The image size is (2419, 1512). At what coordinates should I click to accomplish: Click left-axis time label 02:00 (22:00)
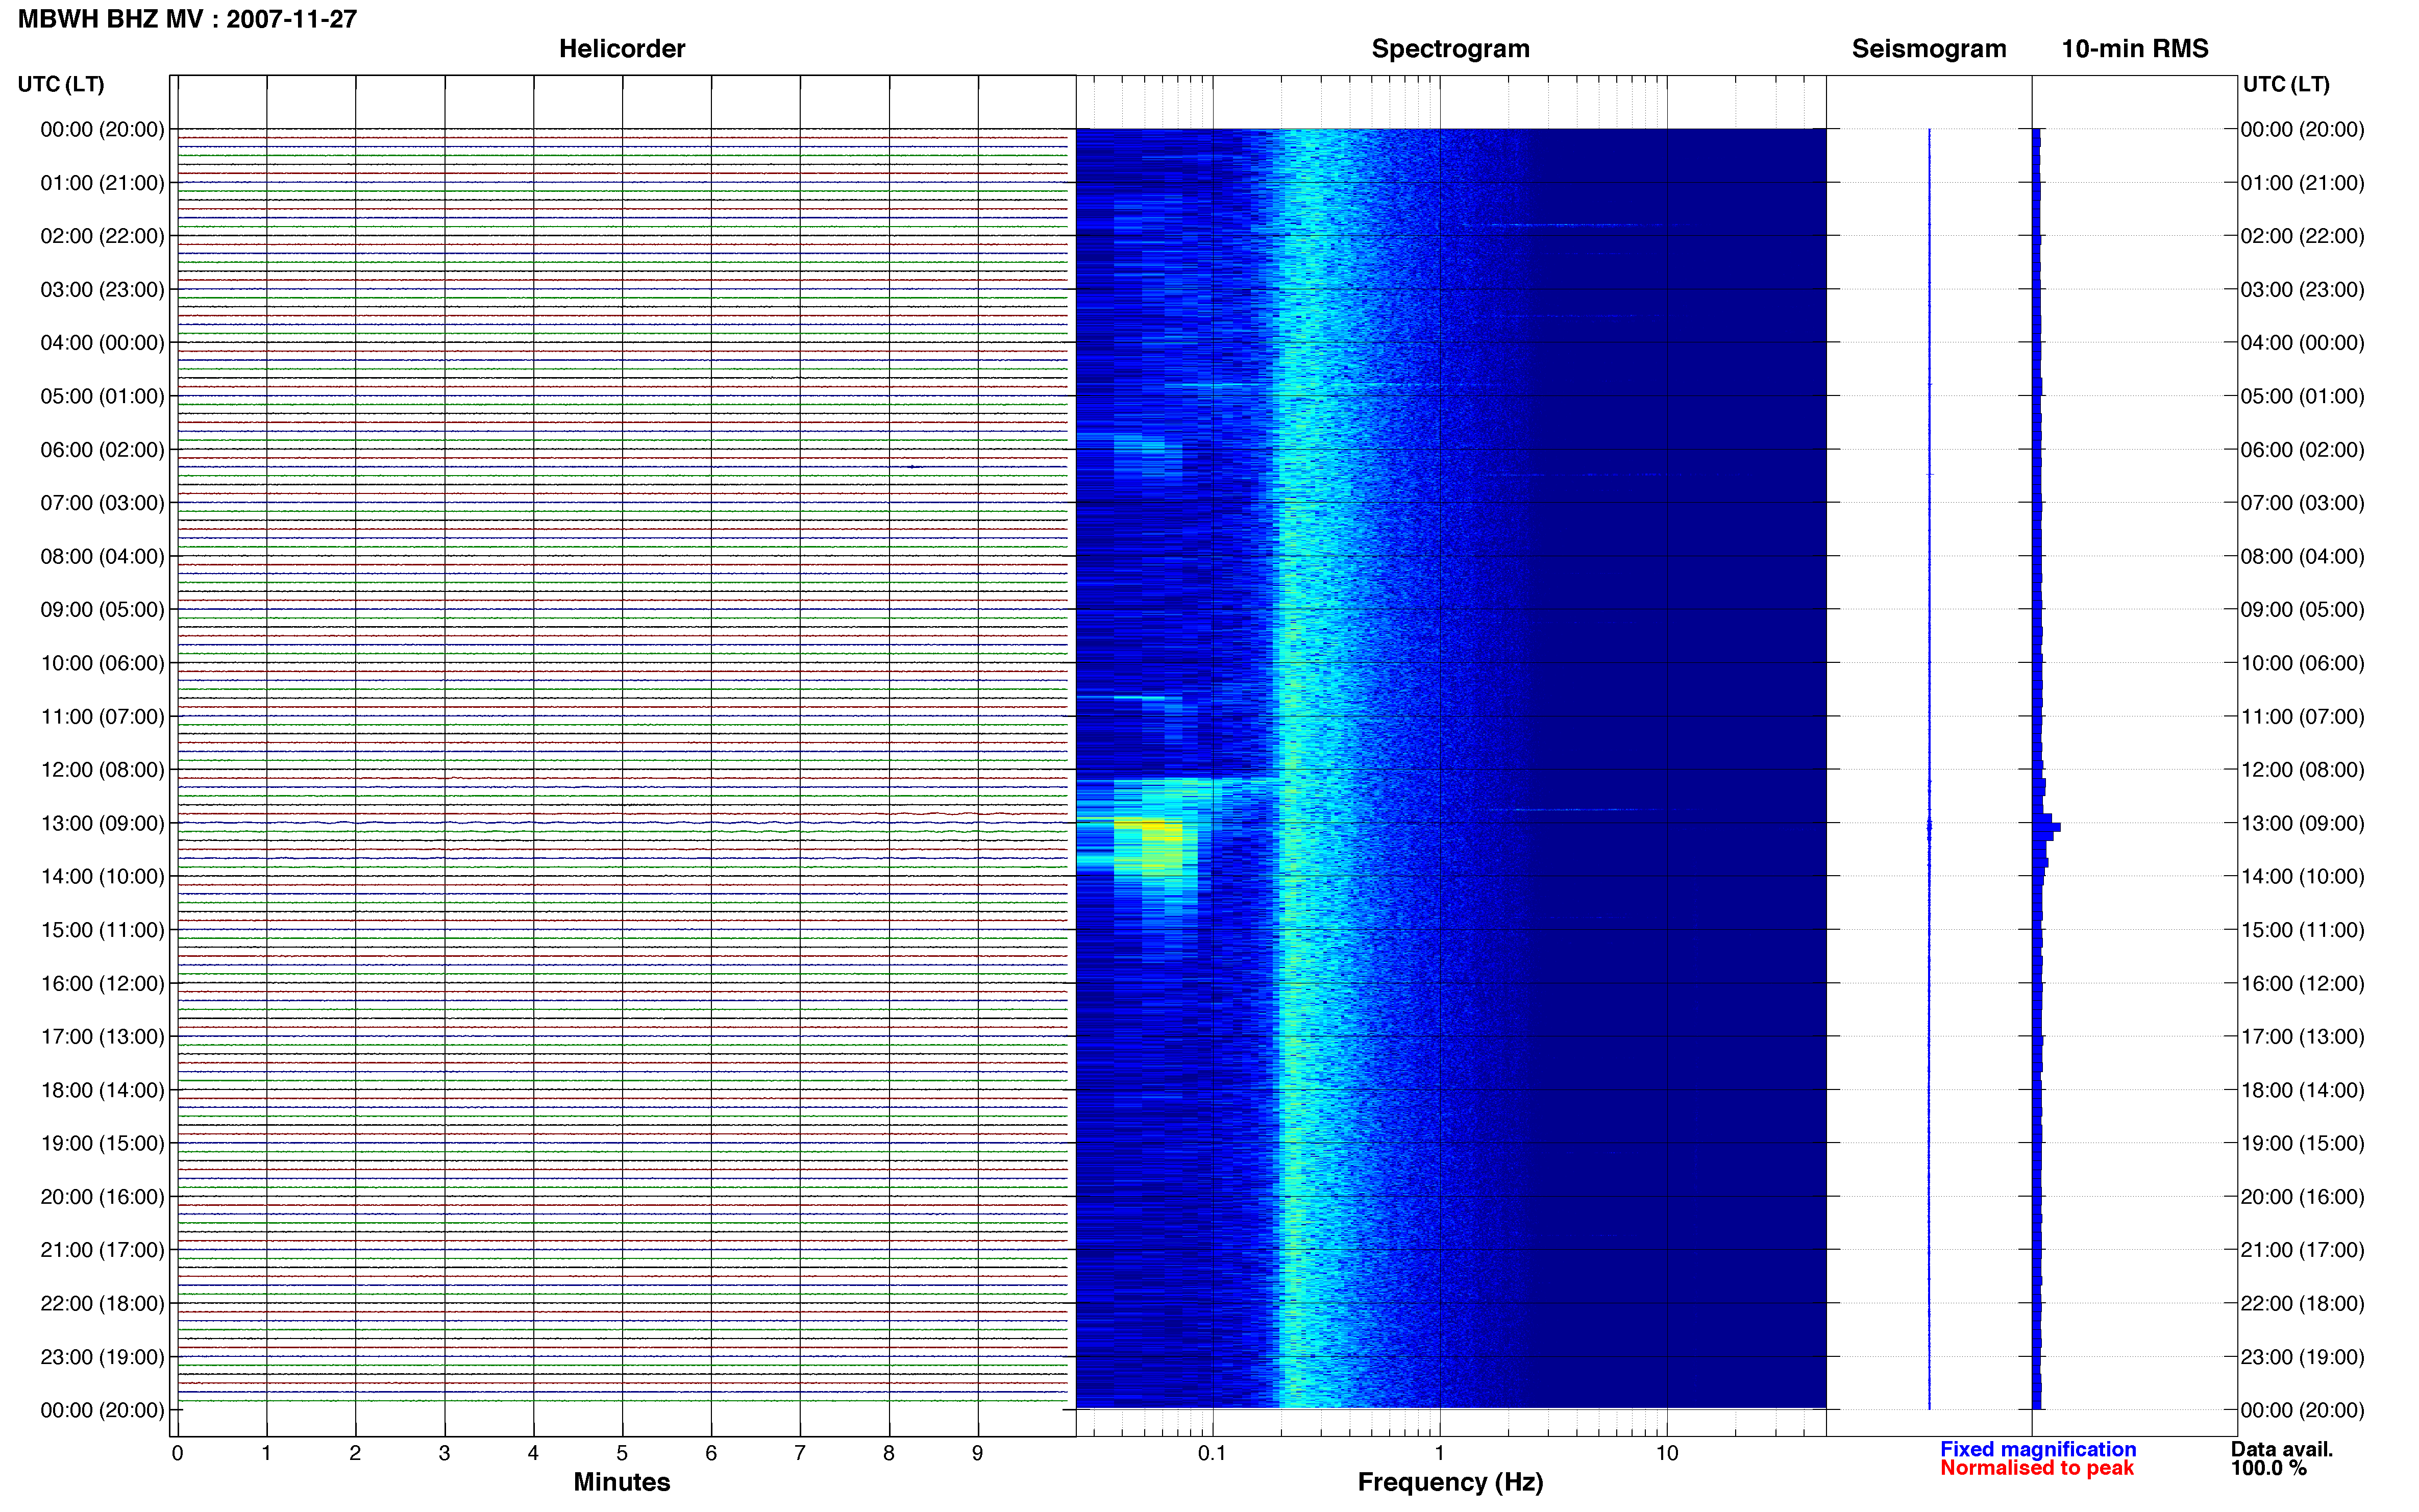pyautogui.click(x=102, y=236)
